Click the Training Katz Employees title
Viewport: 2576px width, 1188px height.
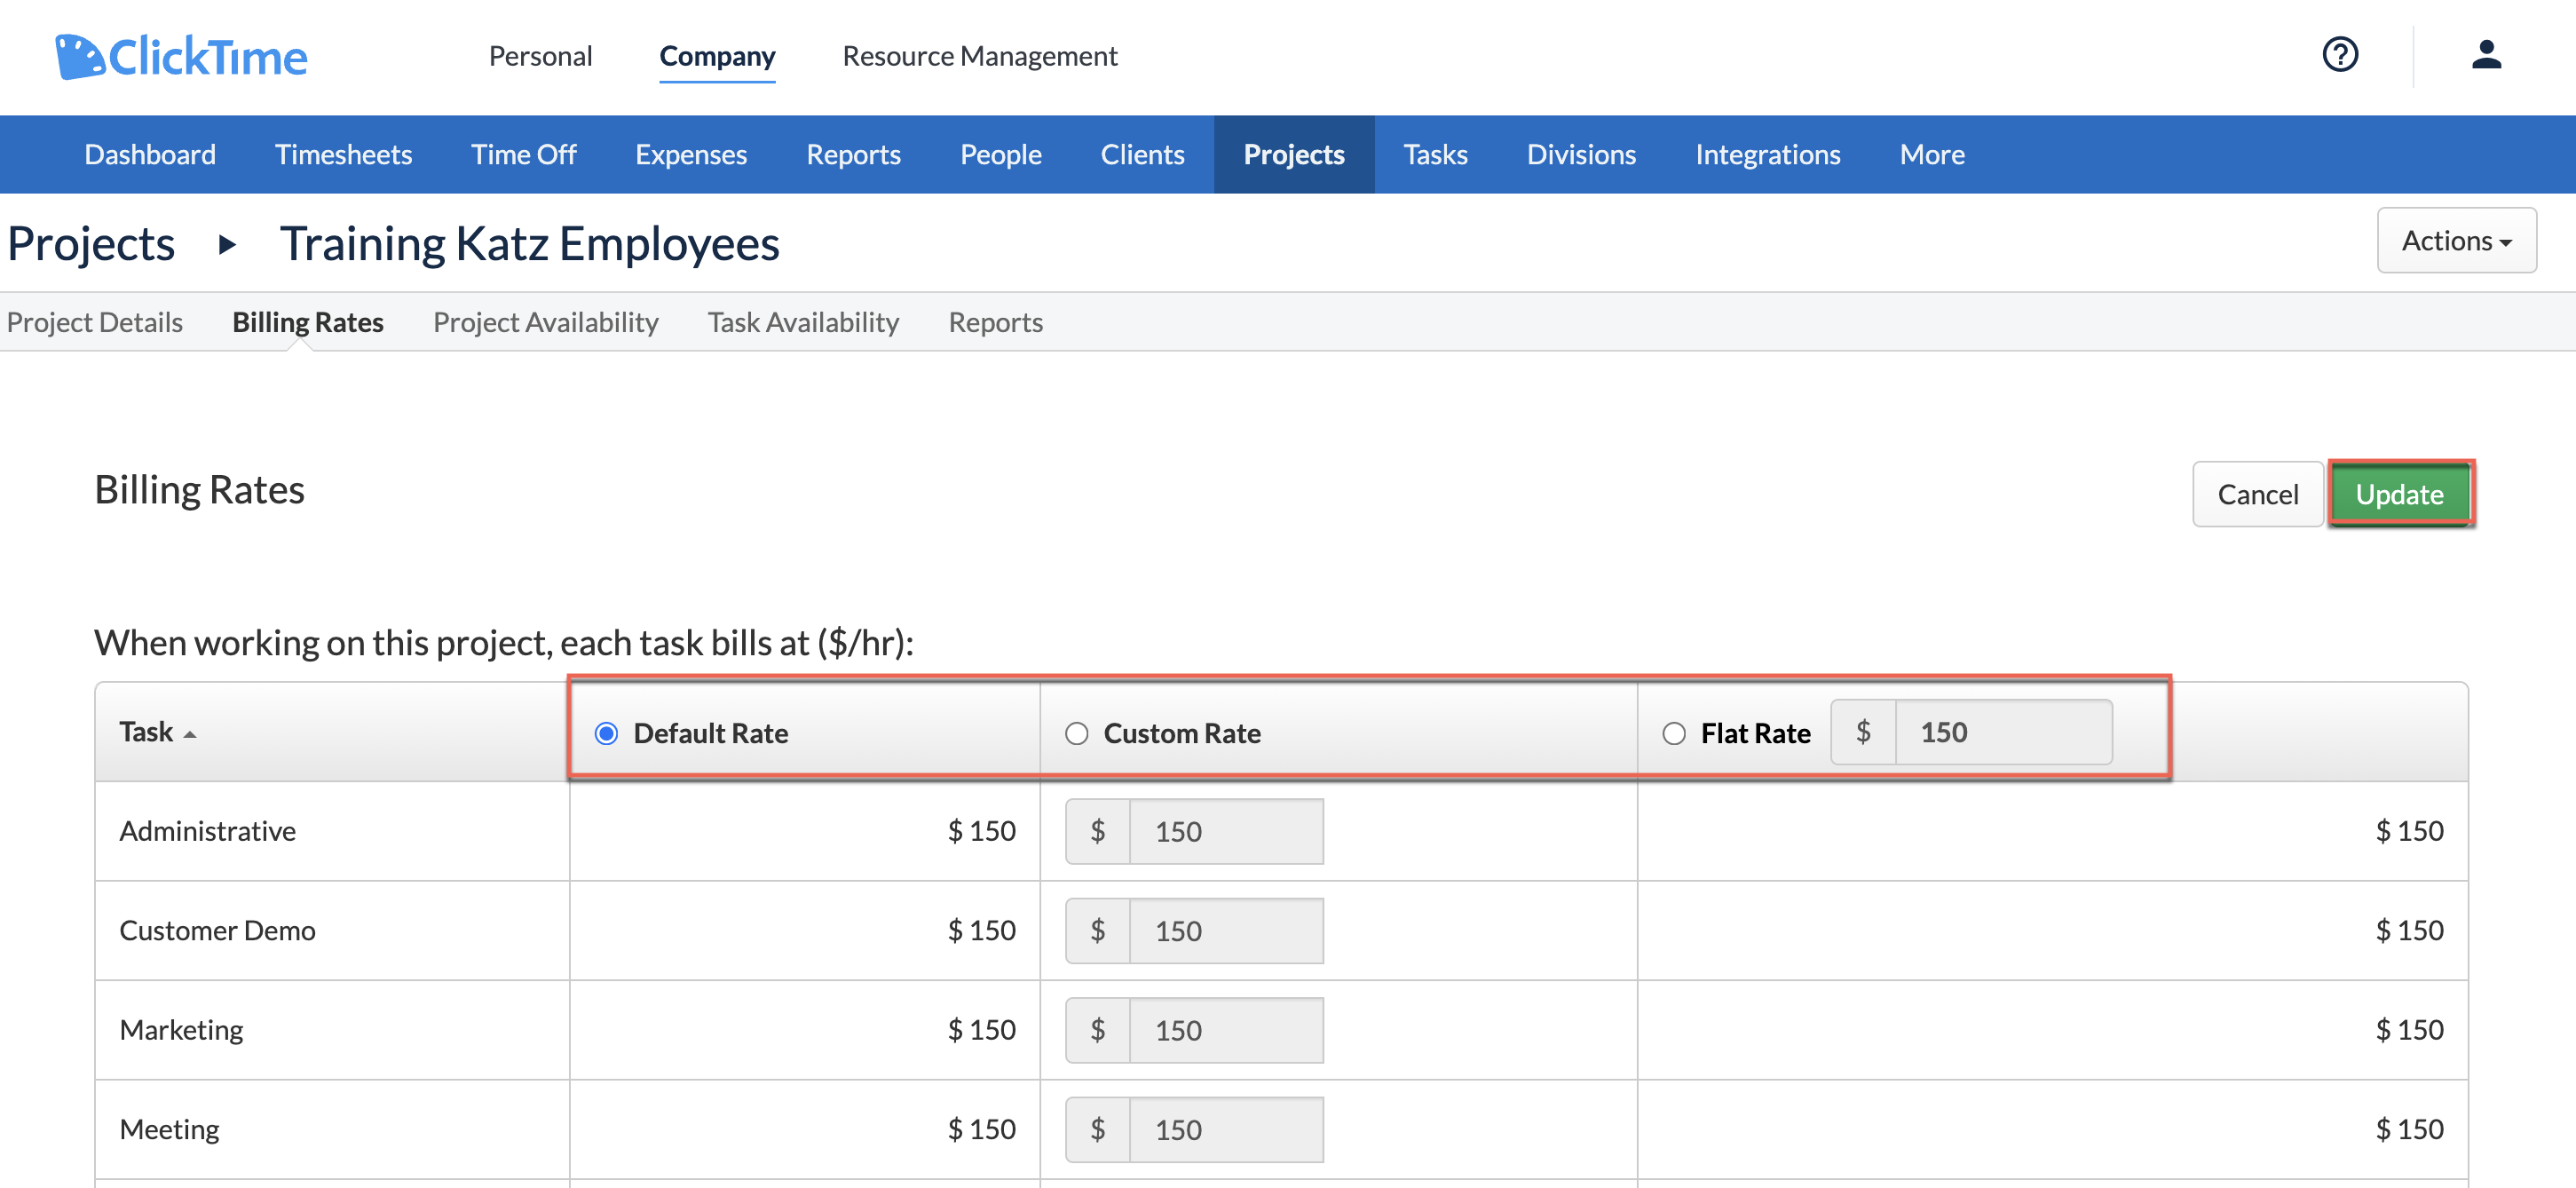[x=529, y=244]
